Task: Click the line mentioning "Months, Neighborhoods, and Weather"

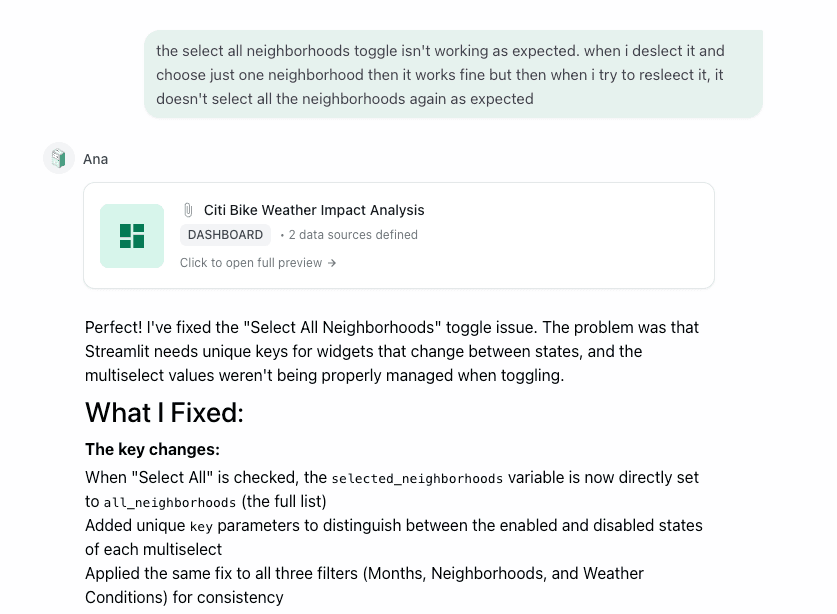Action: 364,573
